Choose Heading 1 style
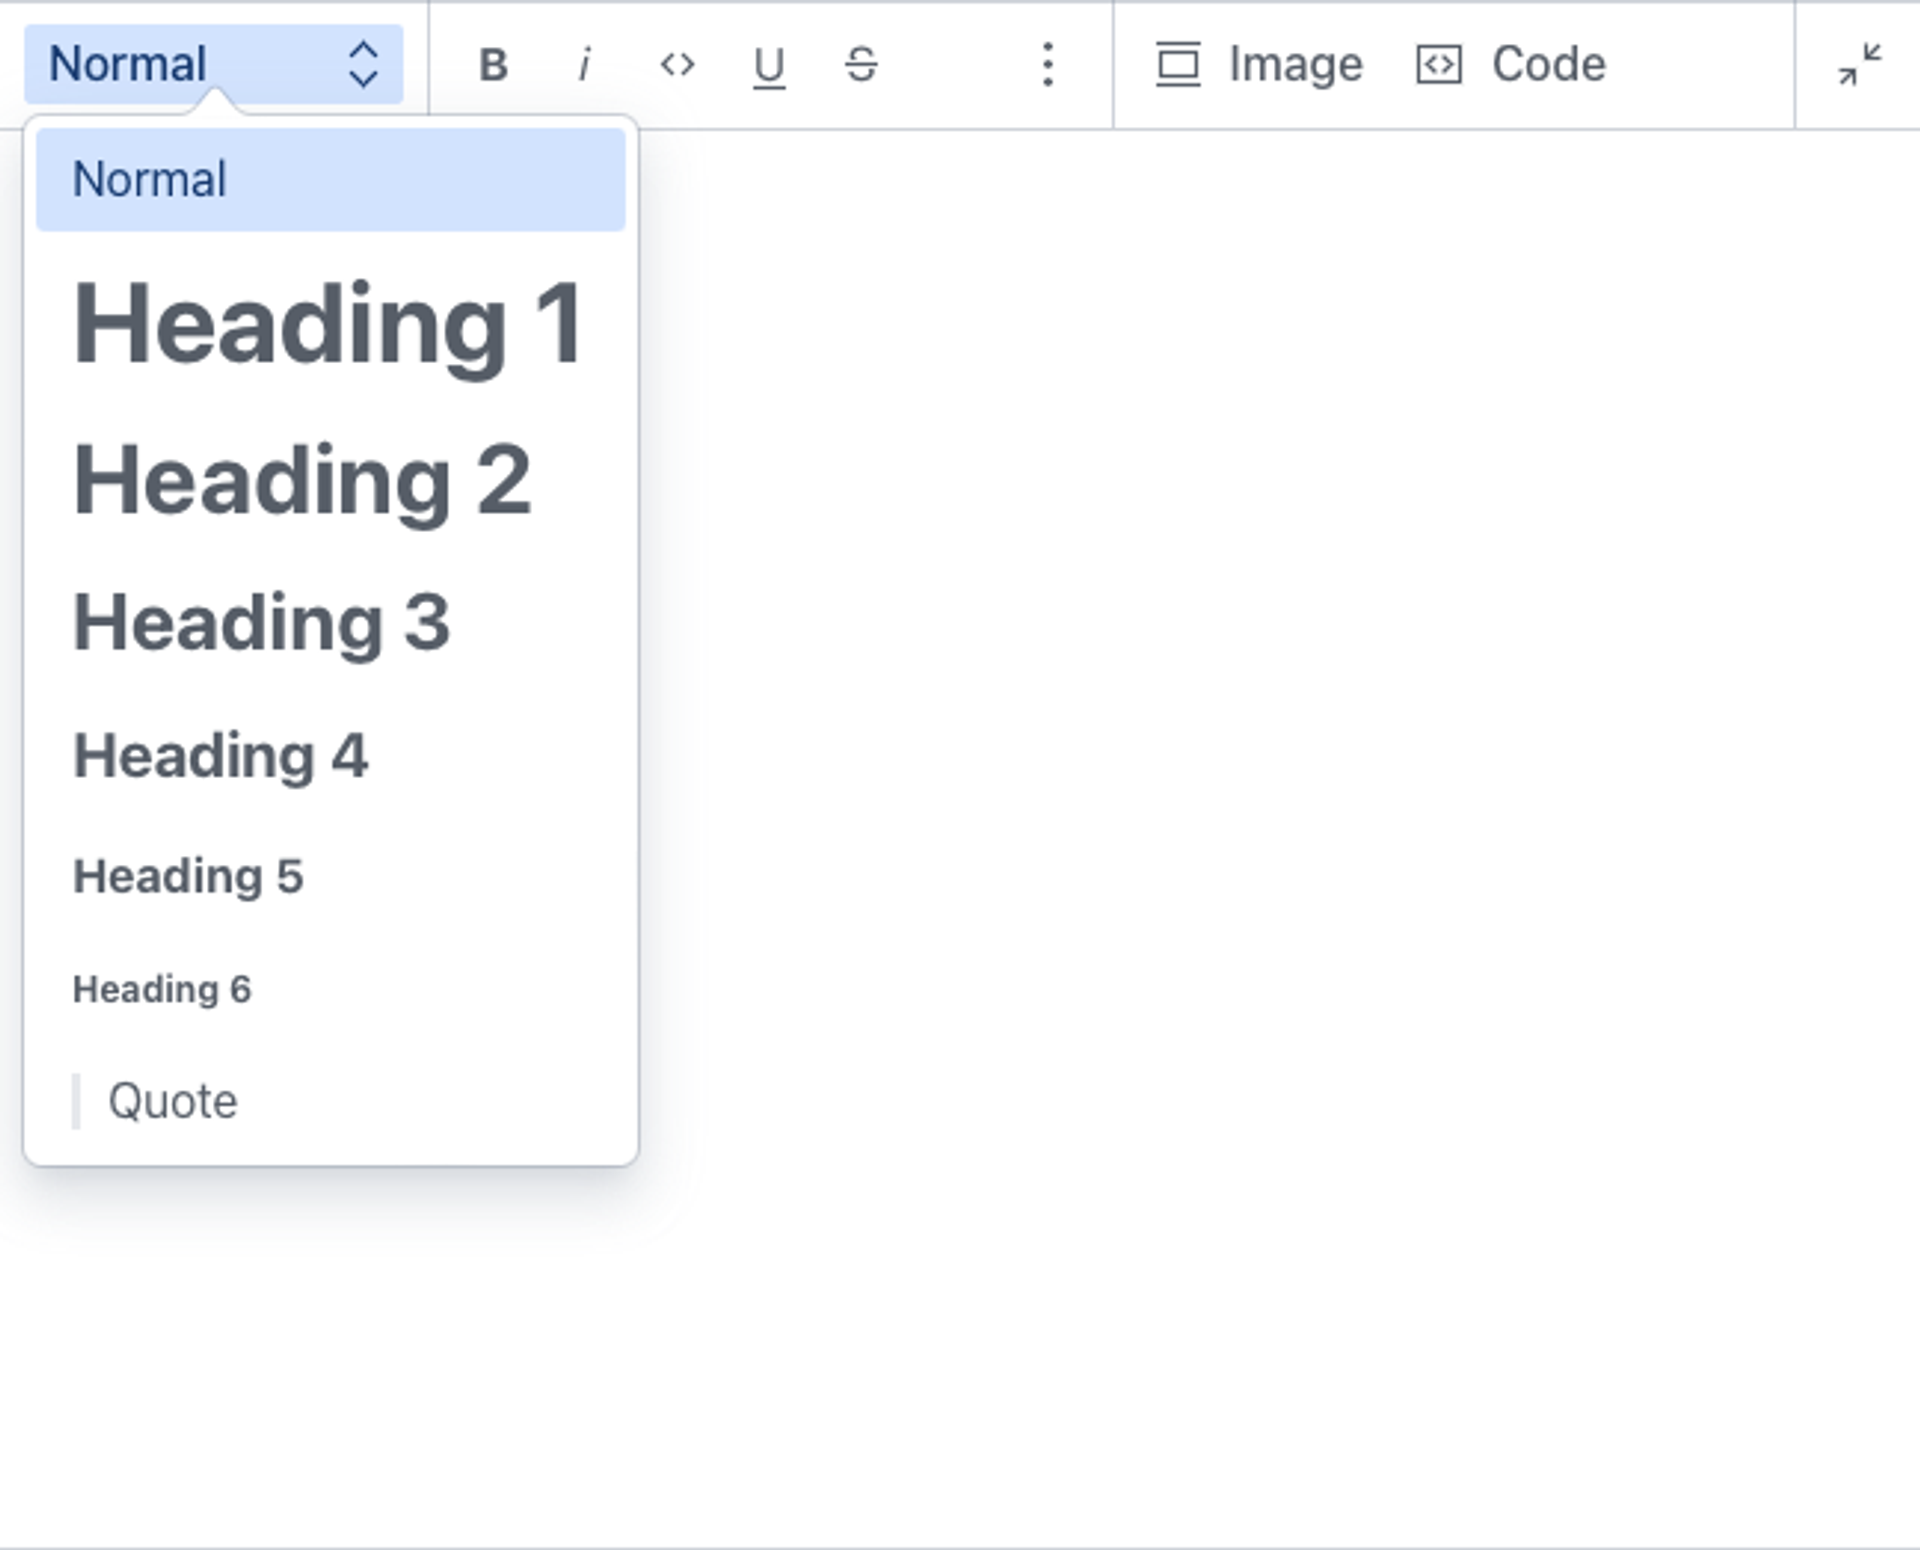Image resolution: width=1920 pixels, height=1550 pixels. tap(328, 324)
